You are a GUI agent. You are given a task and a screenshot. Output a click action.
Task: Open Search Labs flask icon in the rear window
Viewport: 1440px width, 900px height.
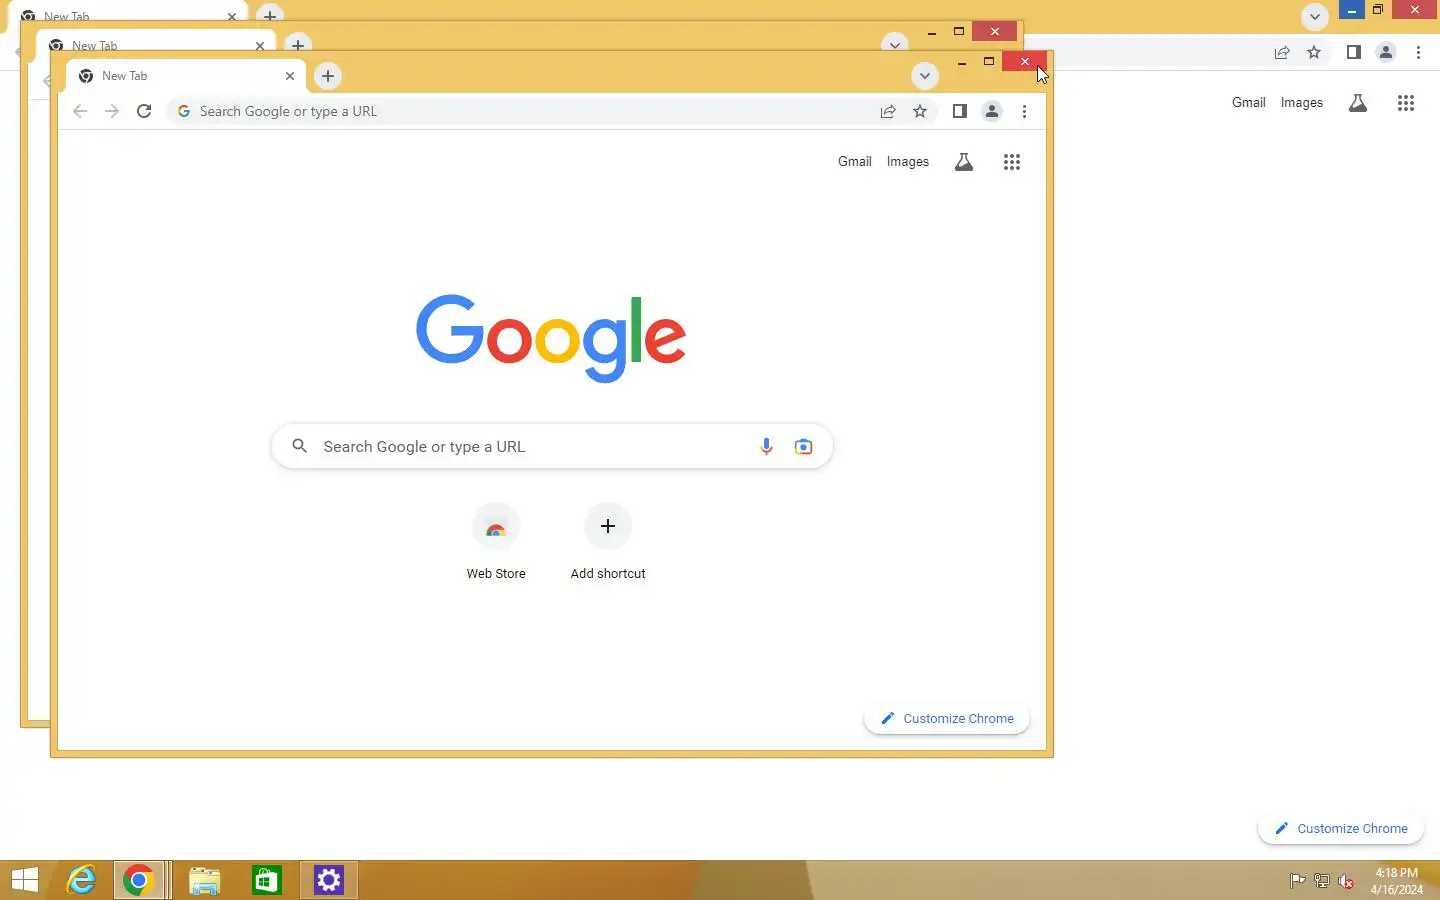1358,103
